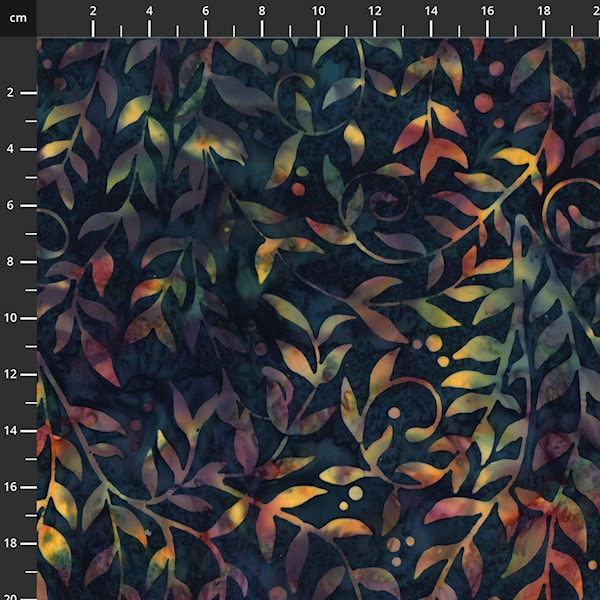
Task: Click the 10 mark on the left ruler
Action: click(x=10, y=317)
